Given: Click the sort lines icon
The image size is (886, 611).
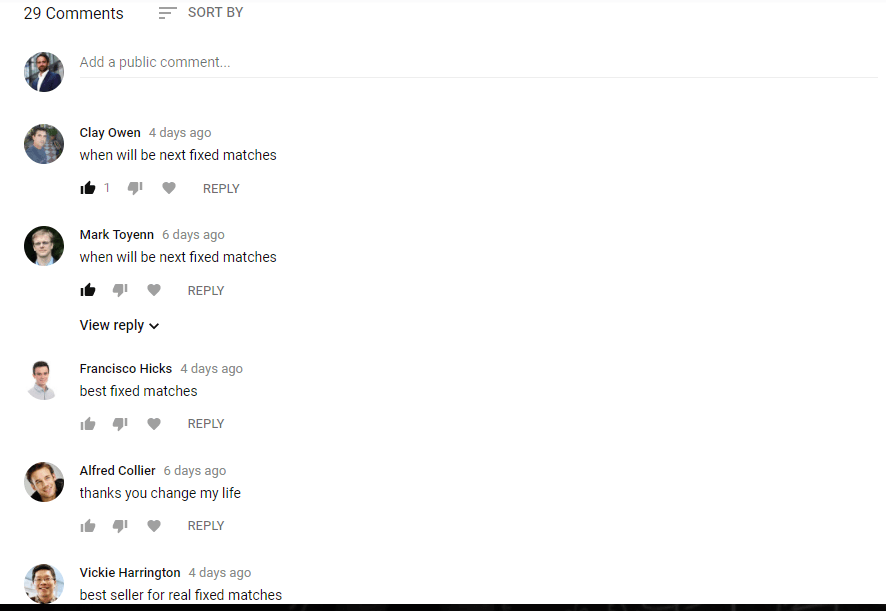Looking at the screenshot, I should (168, 12).
